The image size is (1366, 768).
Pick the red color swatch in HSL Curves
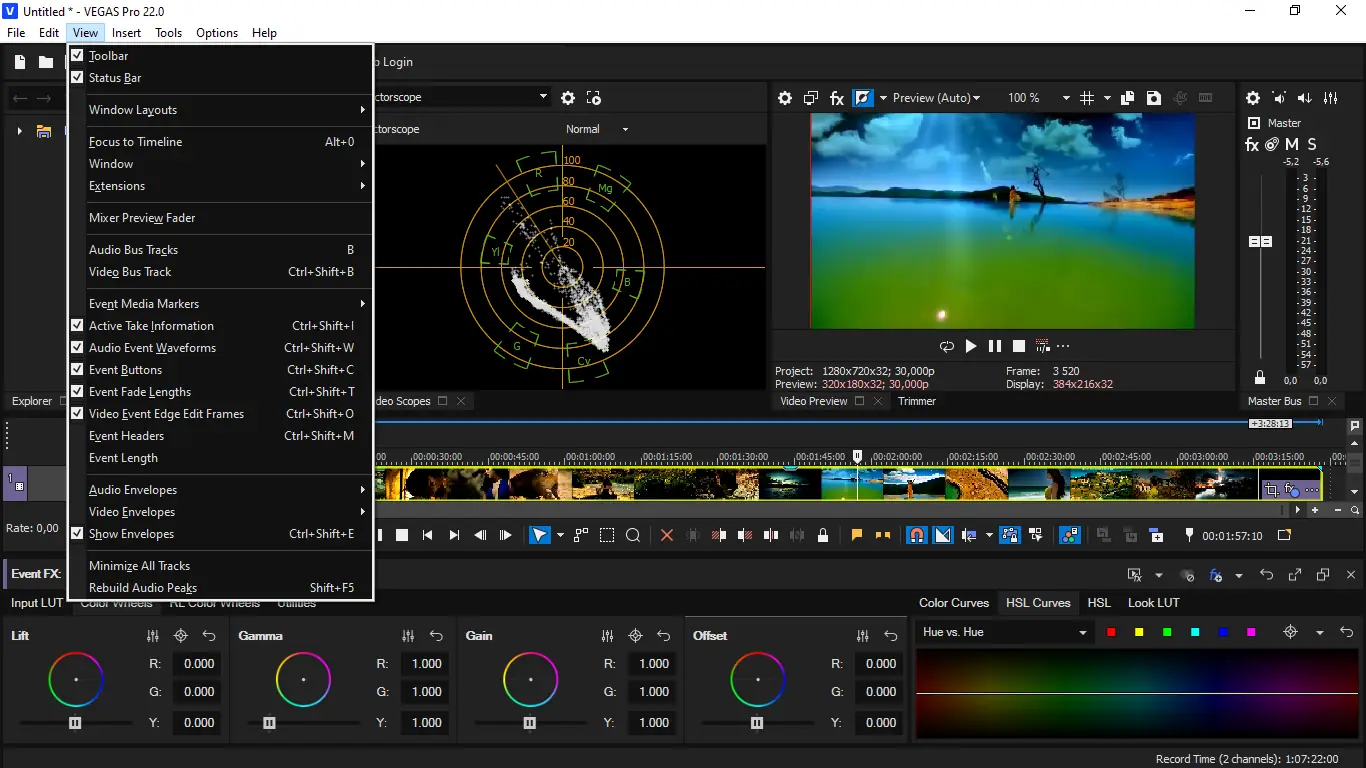click(x=1111, y=632)
